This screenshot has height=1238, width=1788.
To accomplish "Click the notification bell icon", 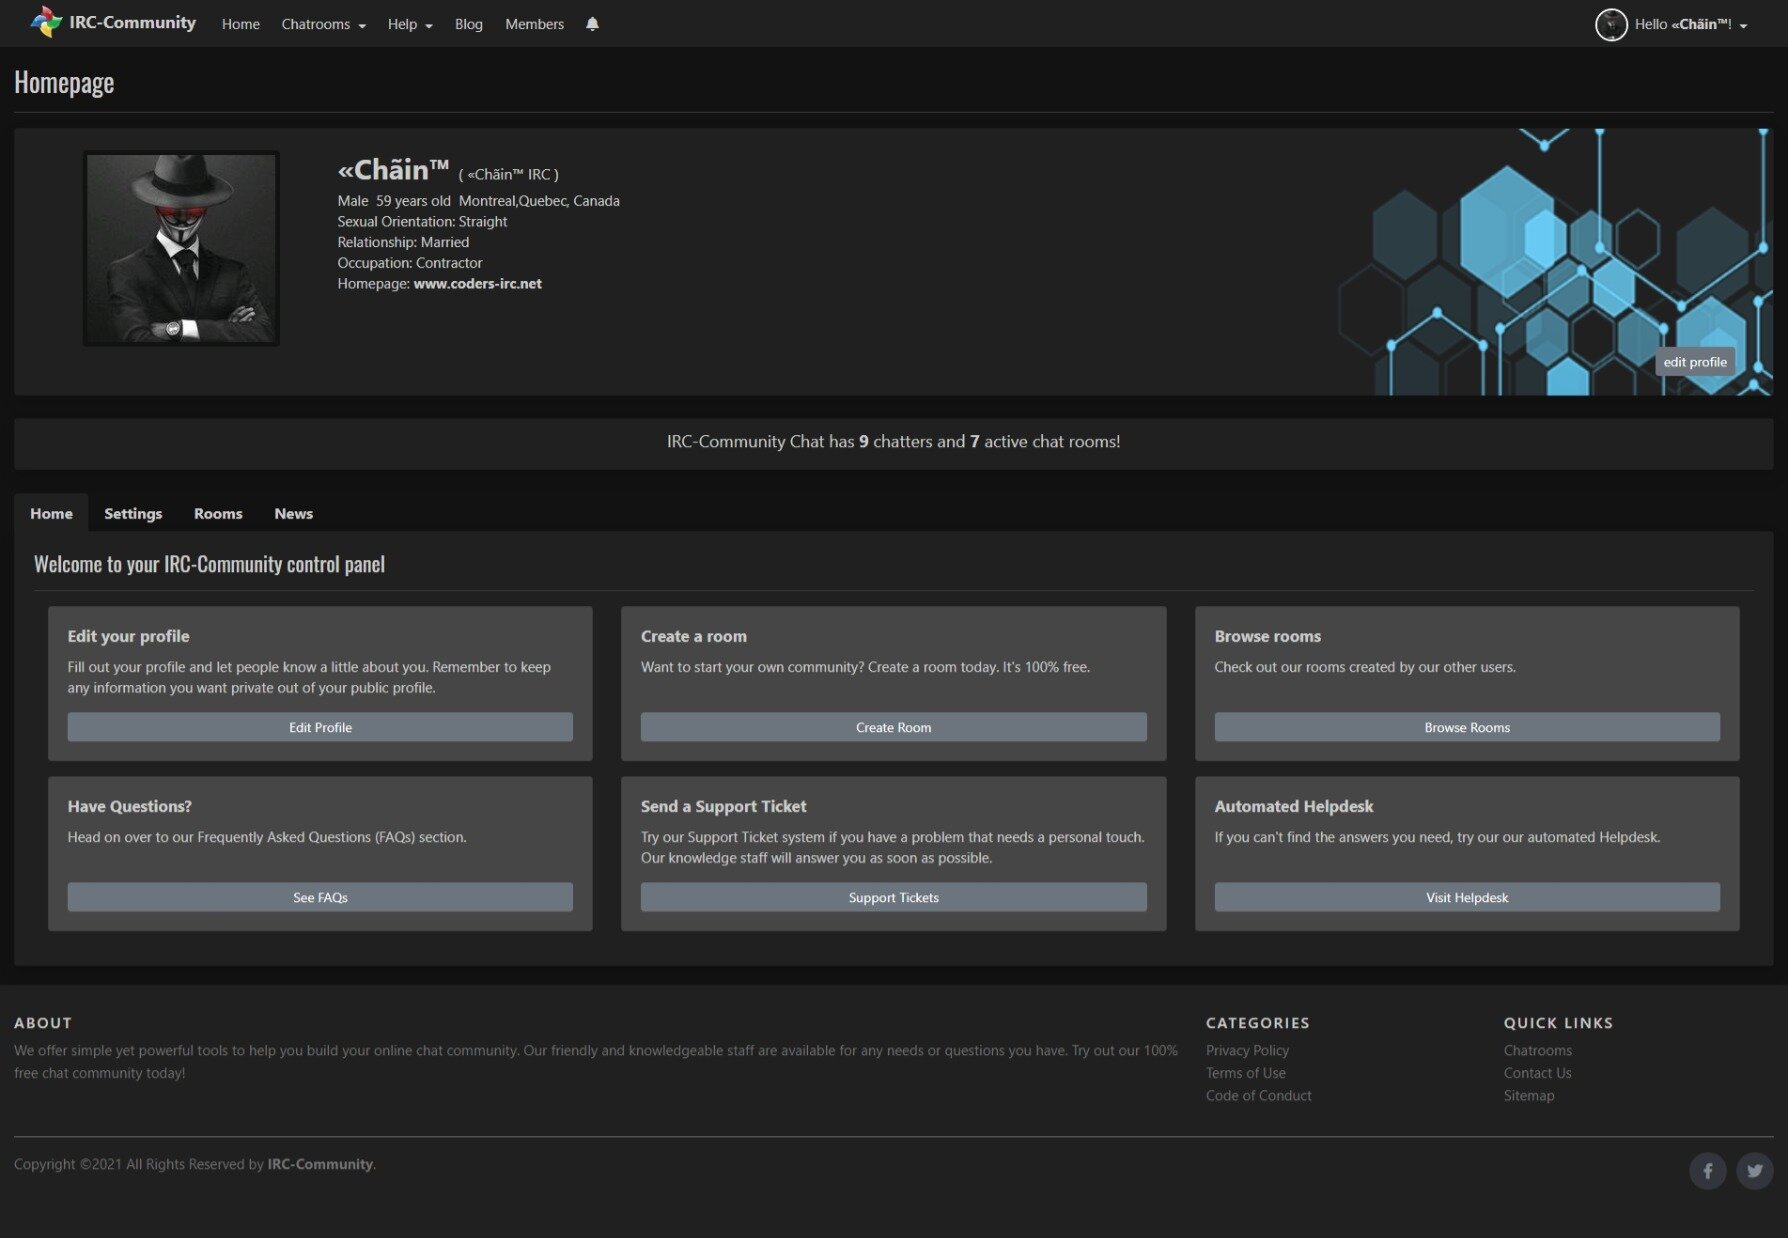I will point(592,24).
